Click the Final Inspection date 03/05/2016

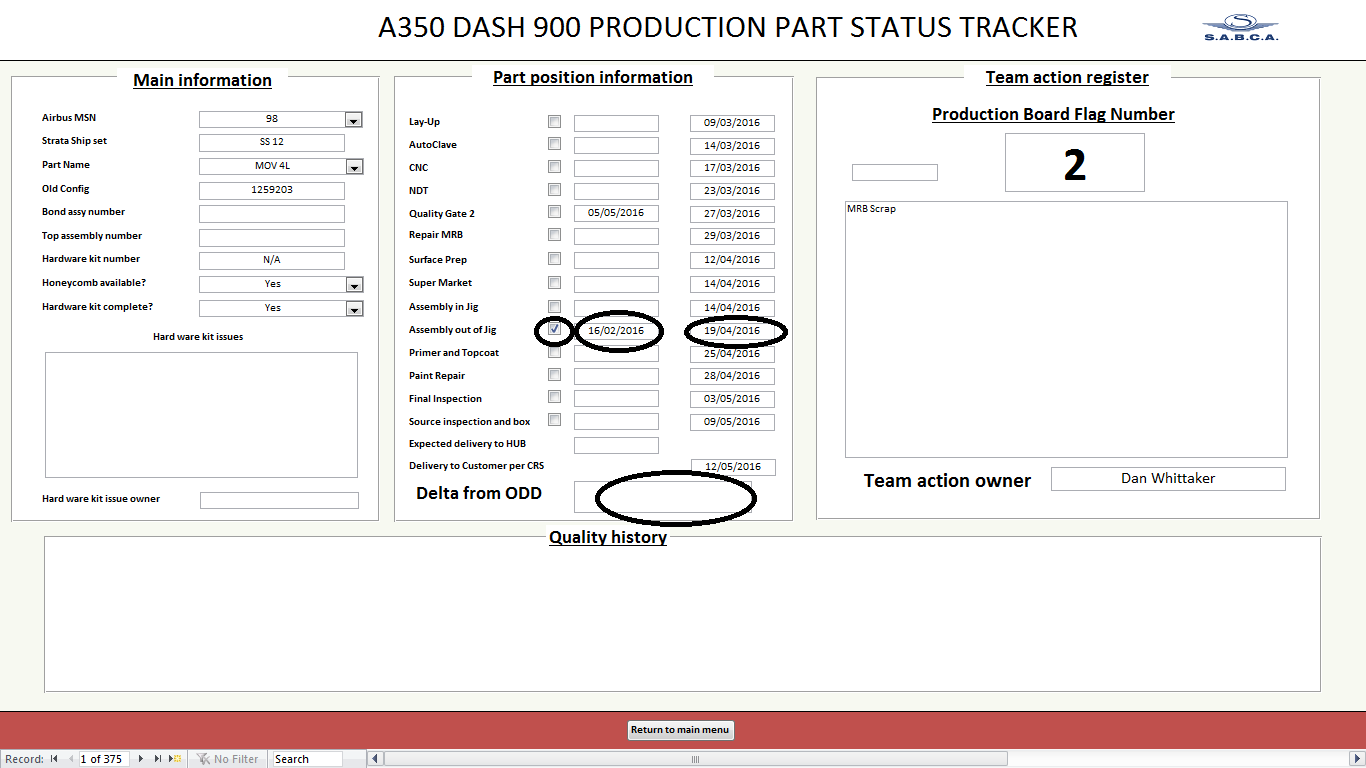coord(732,400)
